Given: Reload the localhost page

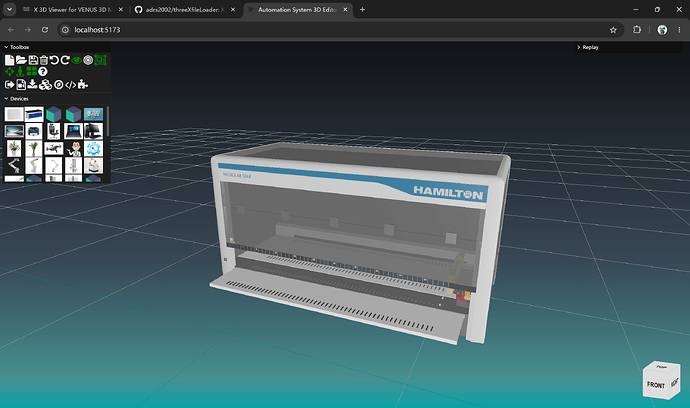Looking at the screenshot, I should click(45, 29).
